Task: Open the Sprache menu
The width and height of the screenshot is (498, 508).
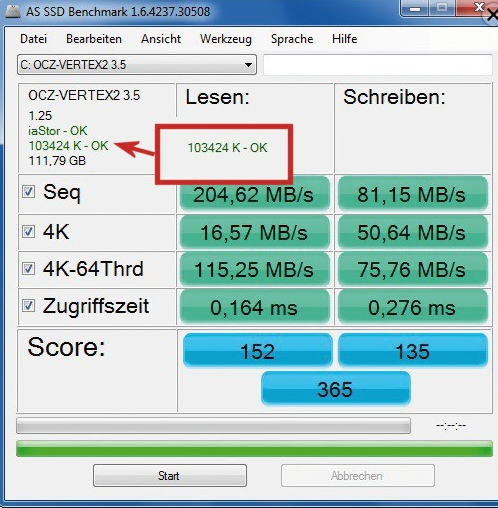Action: (x=292, y=39)
